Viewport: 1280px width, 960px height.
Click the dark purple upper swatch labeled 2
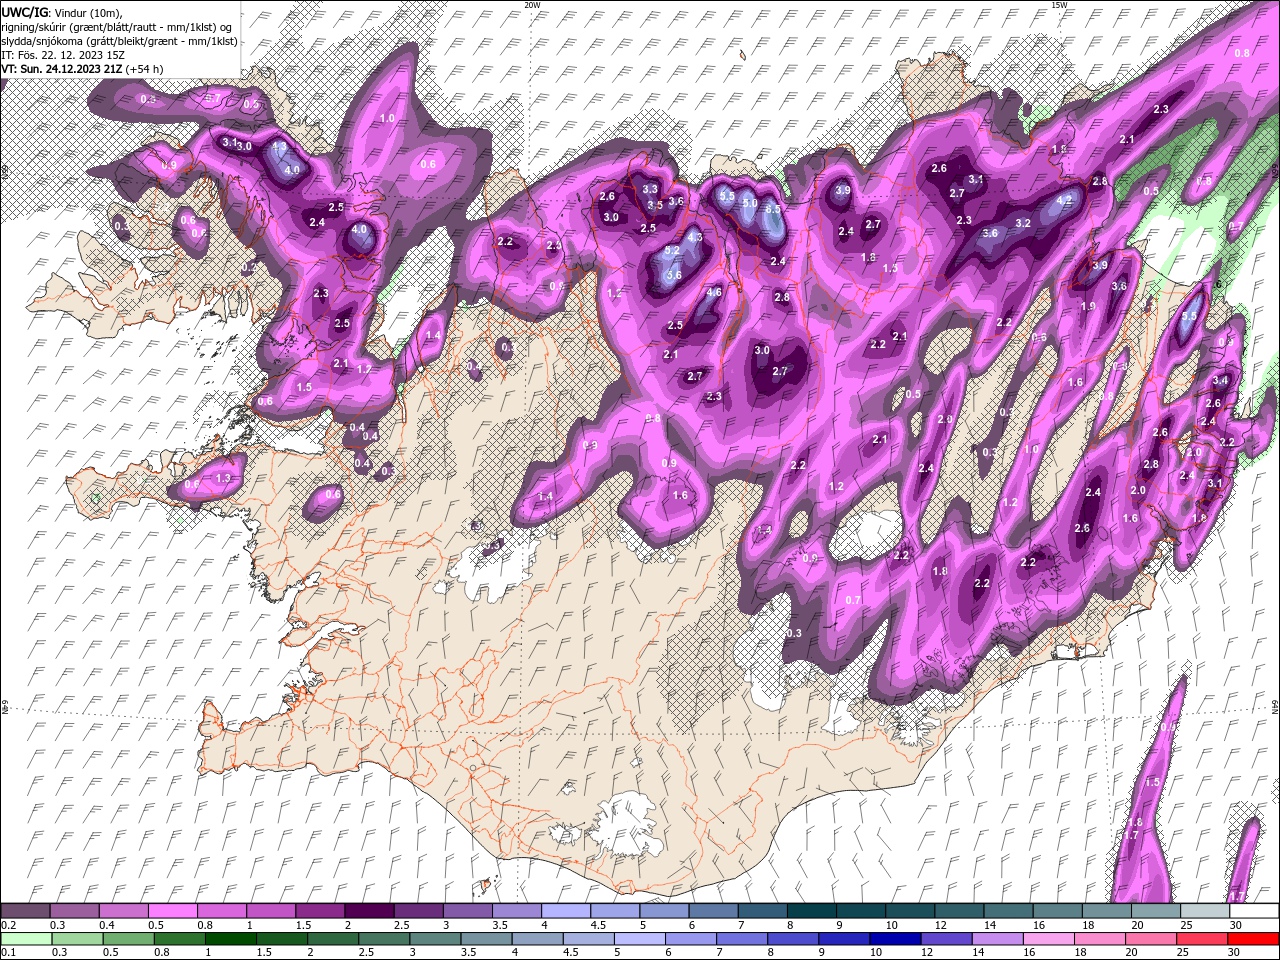(x=369, y=911)
